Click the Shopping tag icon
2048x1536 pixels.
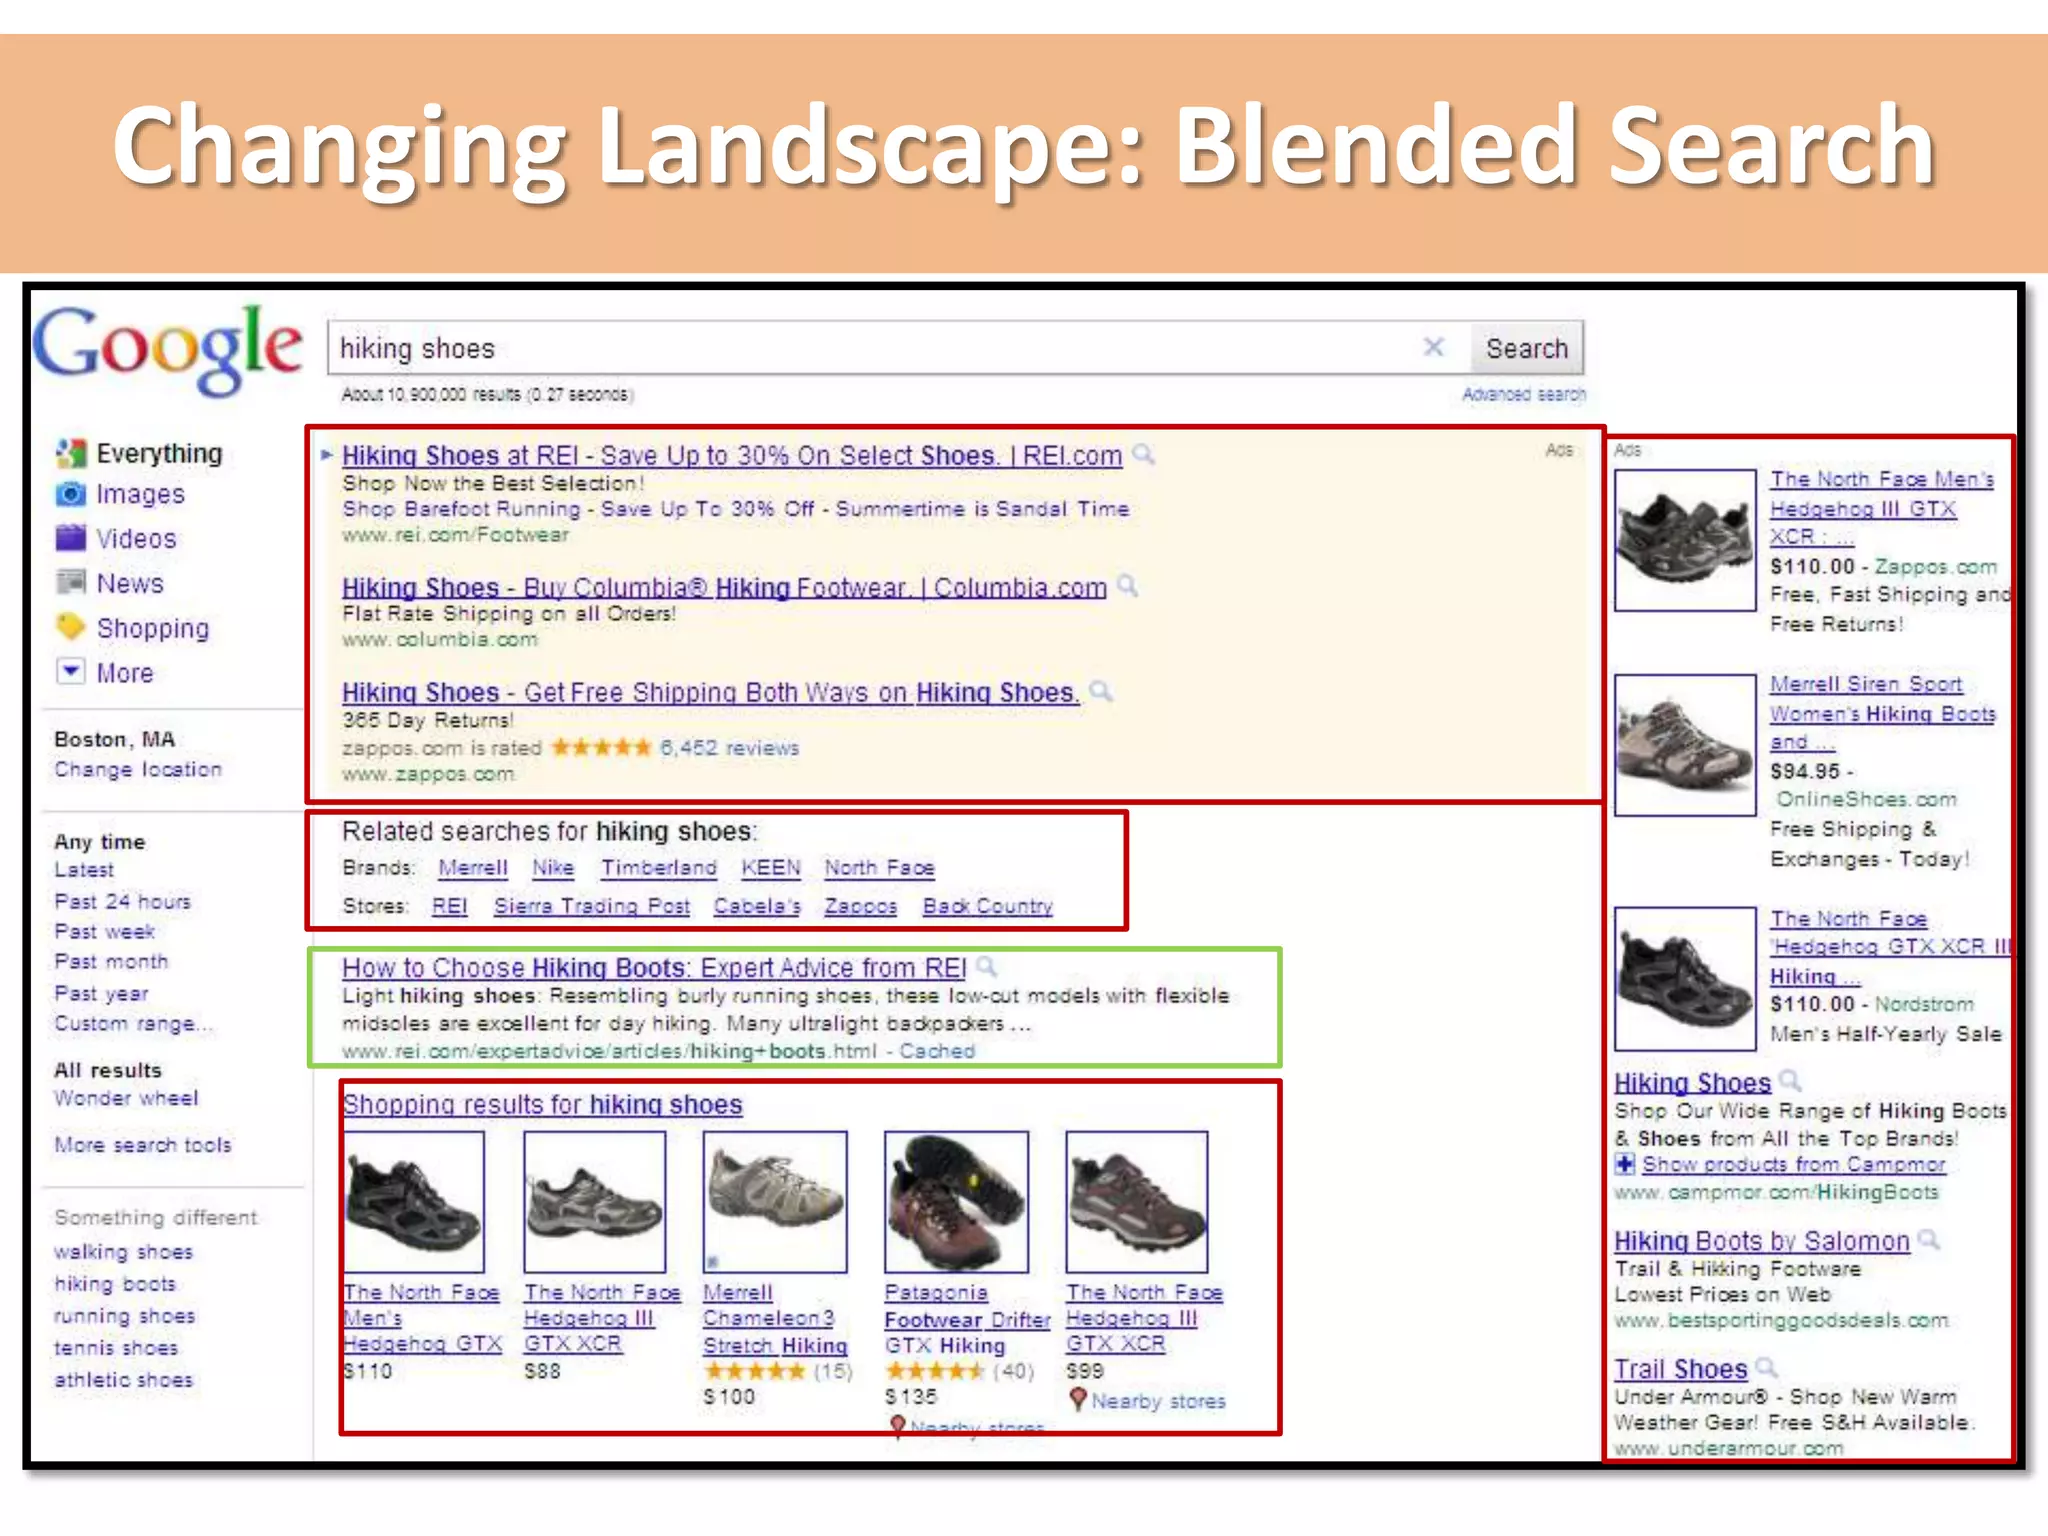tap(71, 627)
